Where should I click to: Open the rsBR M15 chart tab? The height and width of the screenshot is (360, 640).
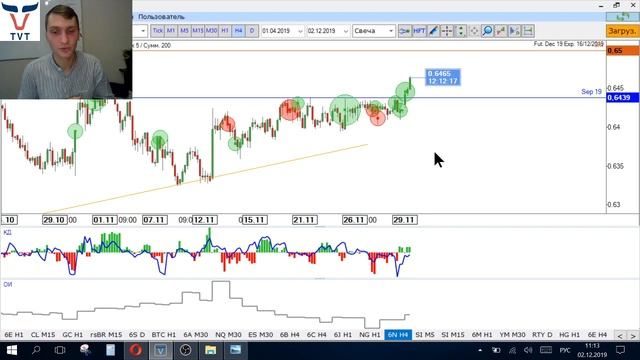point(106,335)
